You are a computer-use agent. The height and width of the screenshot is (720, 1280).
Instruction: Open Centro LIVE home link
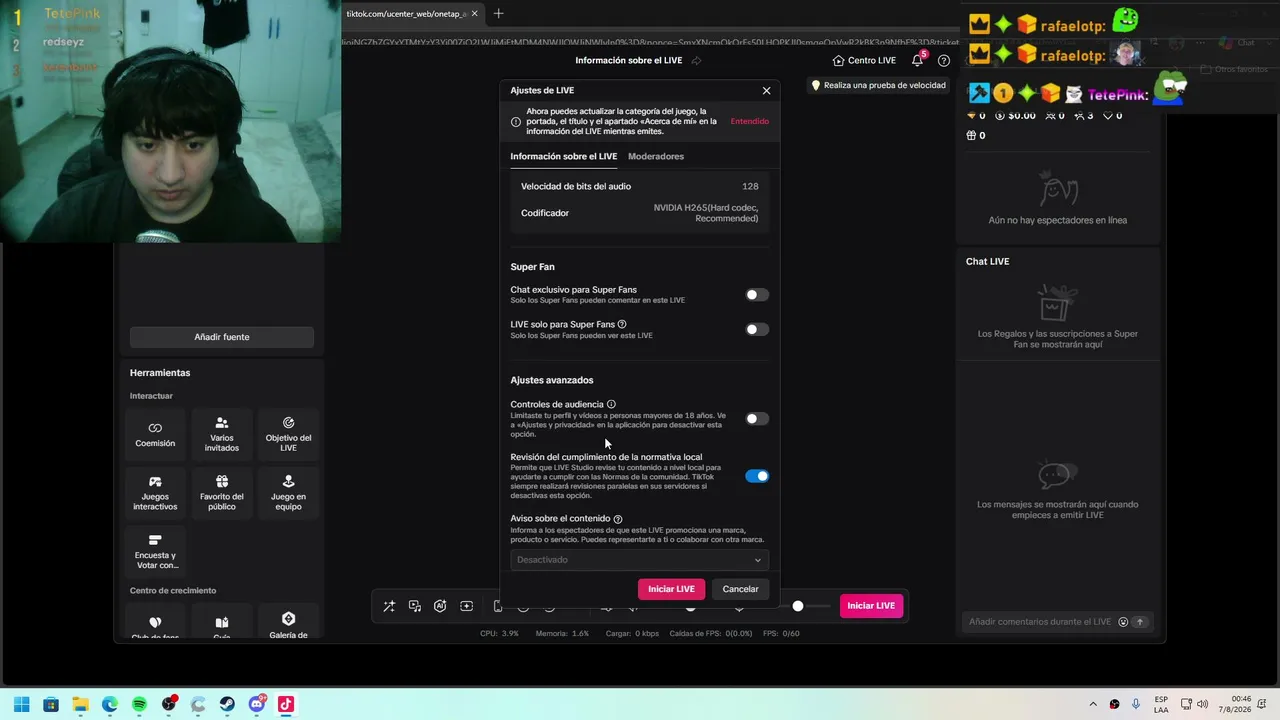coord(864,60)
